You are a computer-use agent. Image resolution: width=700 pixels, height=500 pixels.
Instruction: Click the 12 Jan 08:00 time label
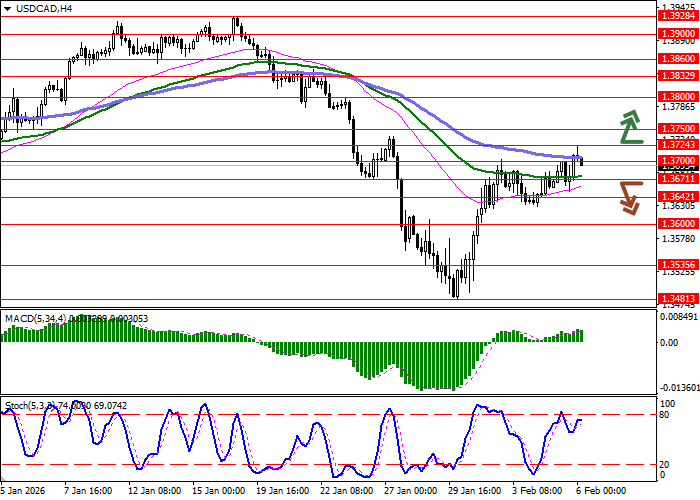pos(154,491)
